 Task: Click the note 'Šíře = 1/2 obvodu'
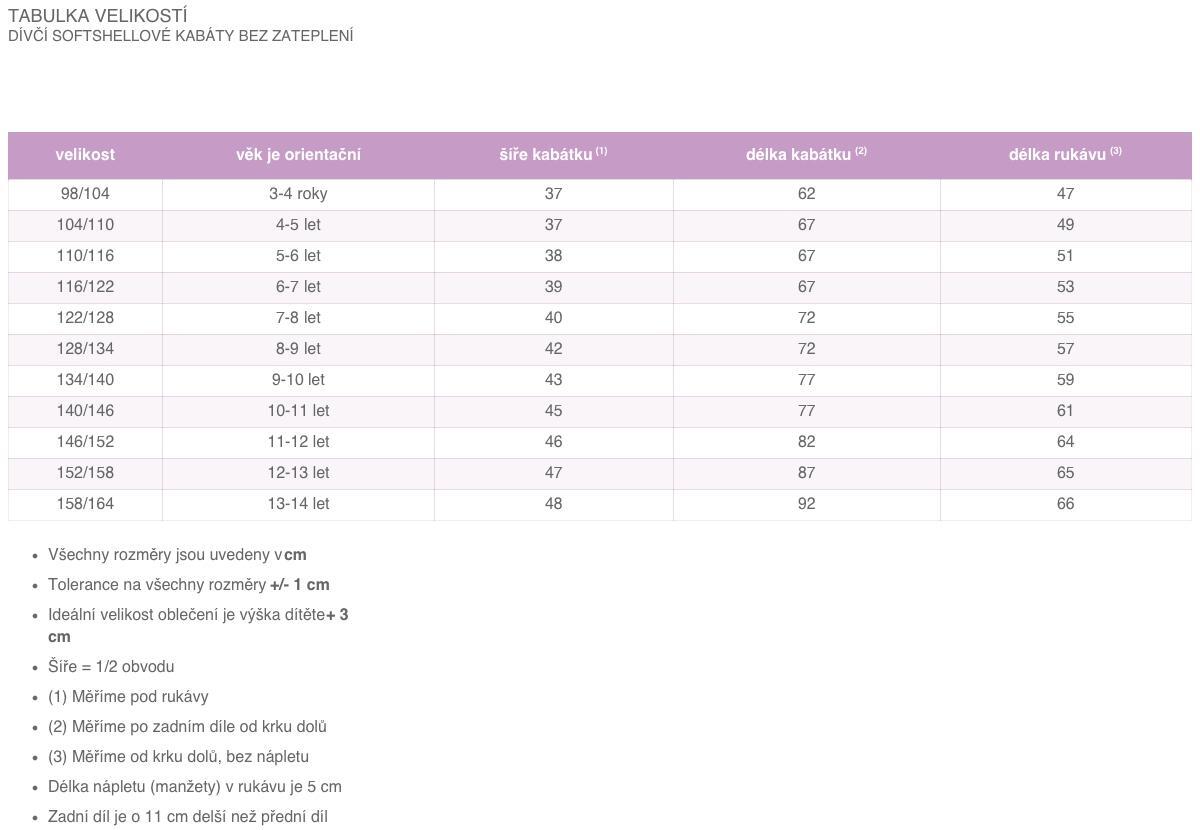111,667
